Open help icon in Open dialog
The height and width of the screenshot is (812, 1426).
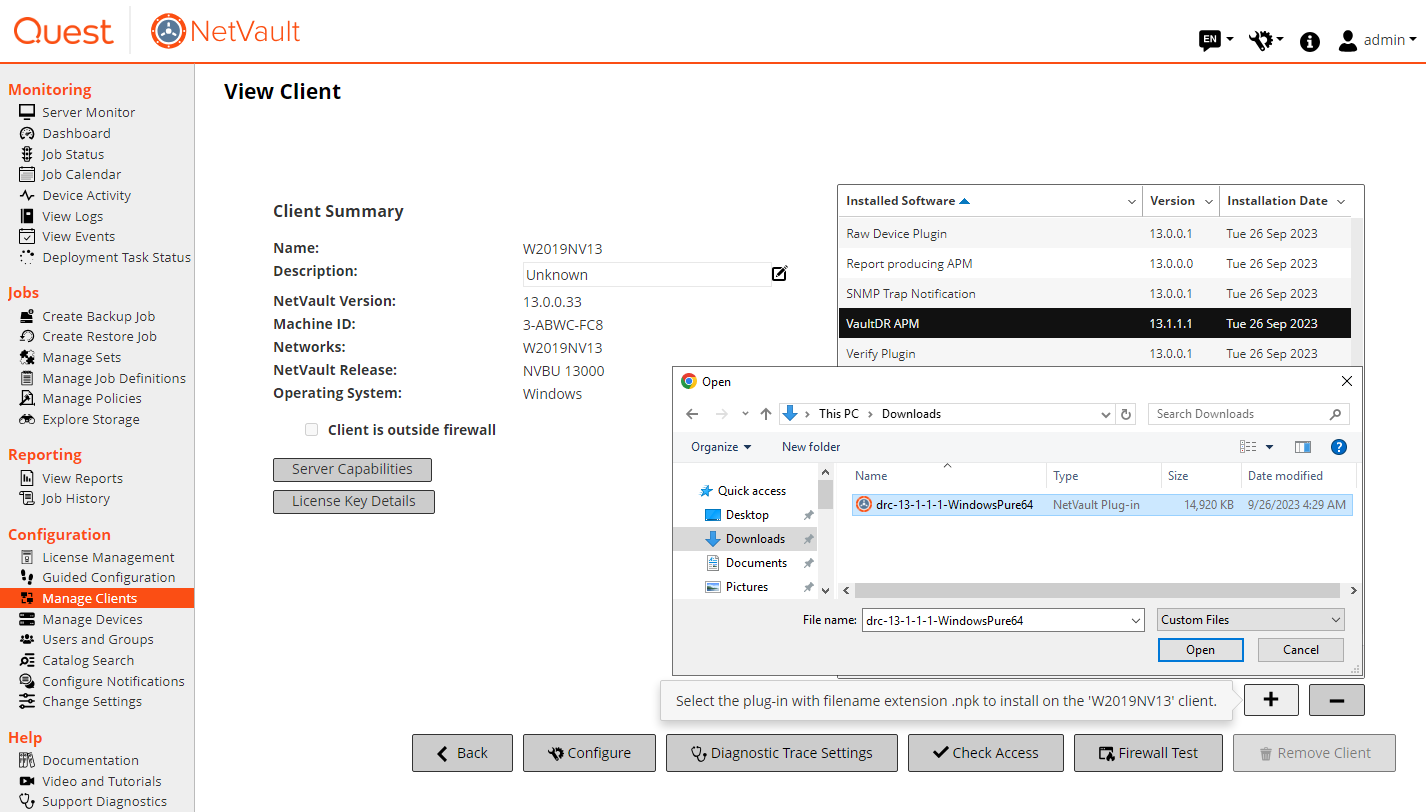tap(1339, 447)
